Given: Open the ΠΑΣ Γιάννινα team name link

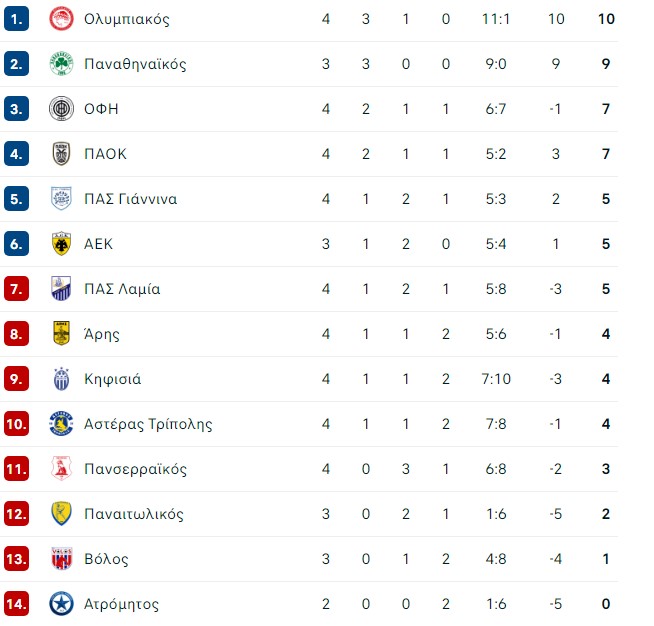Looking at the screenshot, I should (131, 199).
